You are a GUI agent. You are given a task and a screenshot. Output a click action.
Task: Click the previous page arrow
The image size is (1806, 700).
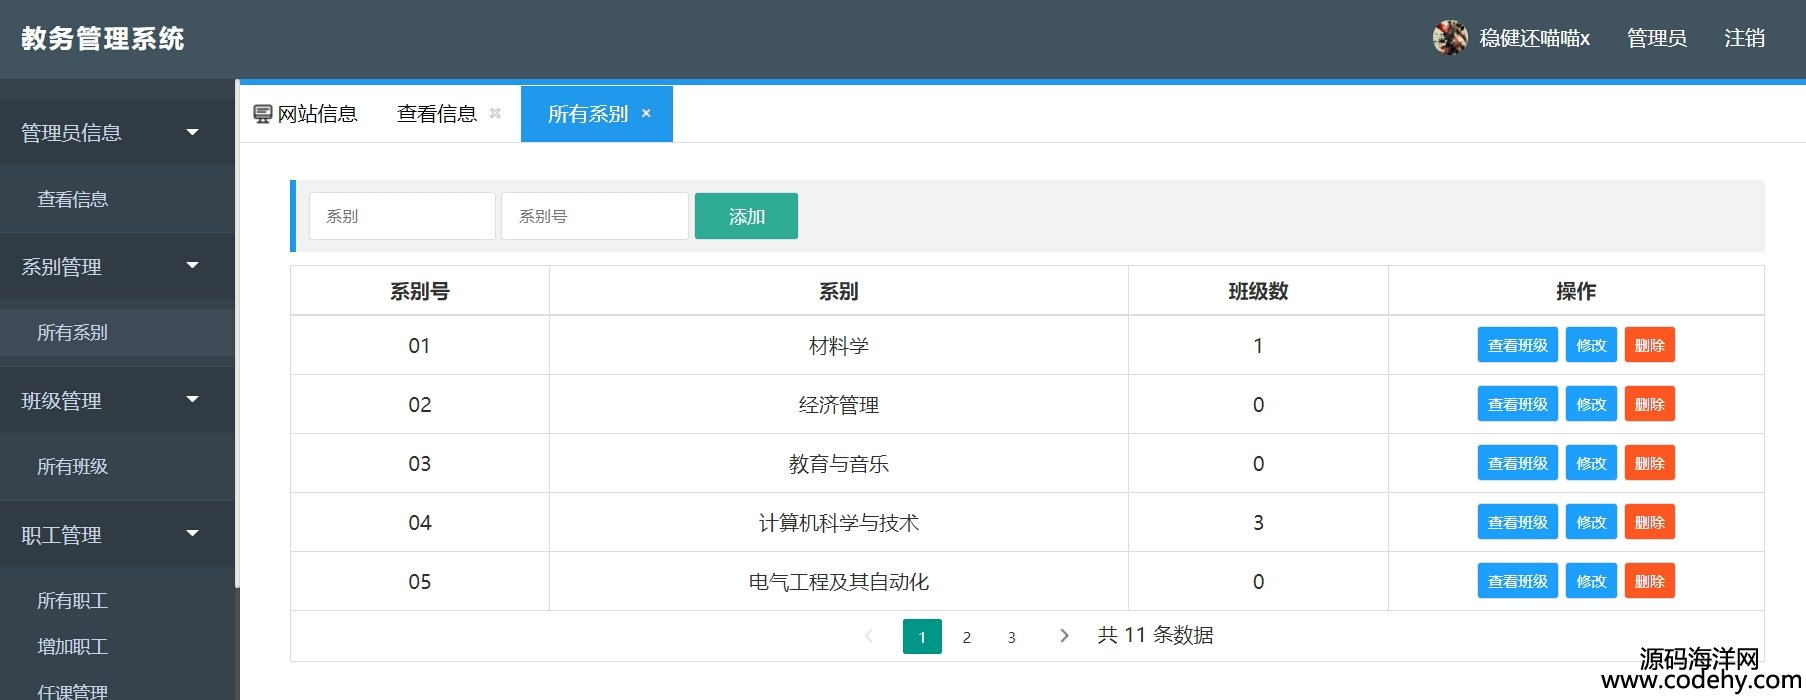tap(868, 635)
